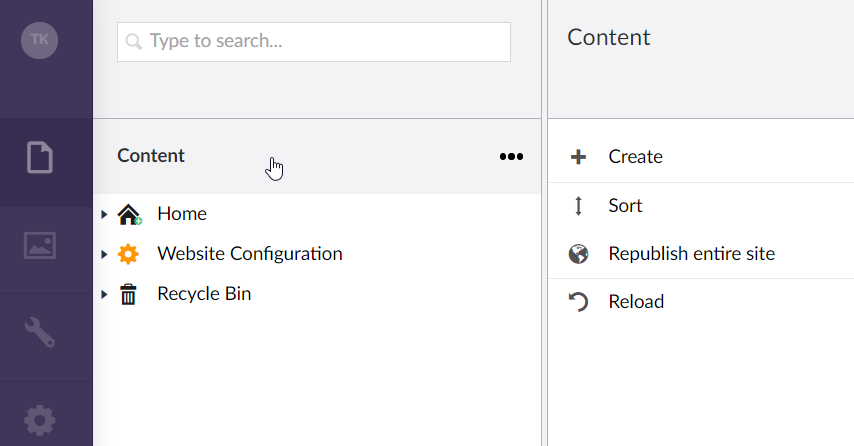Viewport: 854px width, 446px height.
Task: Click the globe icon for Republish
Action: click(x=578, y=254)
